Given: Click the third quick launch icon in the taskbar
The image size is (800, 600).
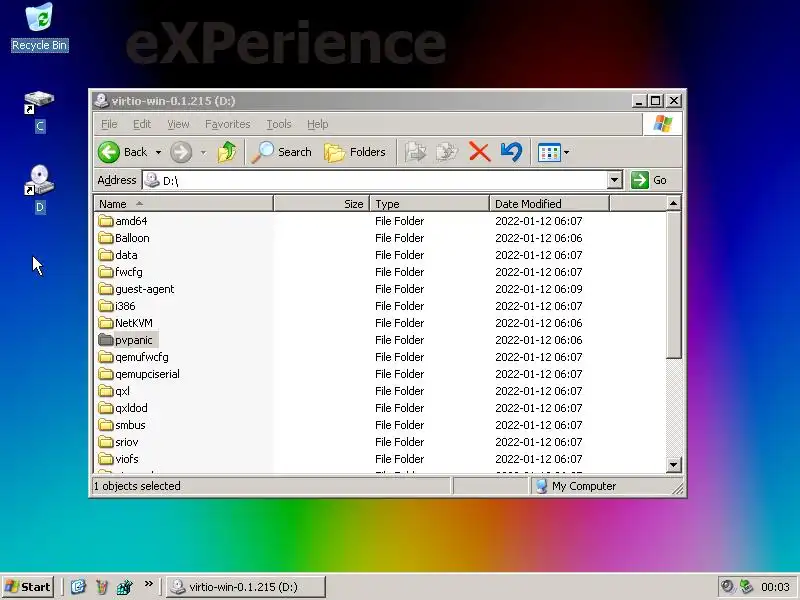Looking at the screenshot, I should (124, 587).
